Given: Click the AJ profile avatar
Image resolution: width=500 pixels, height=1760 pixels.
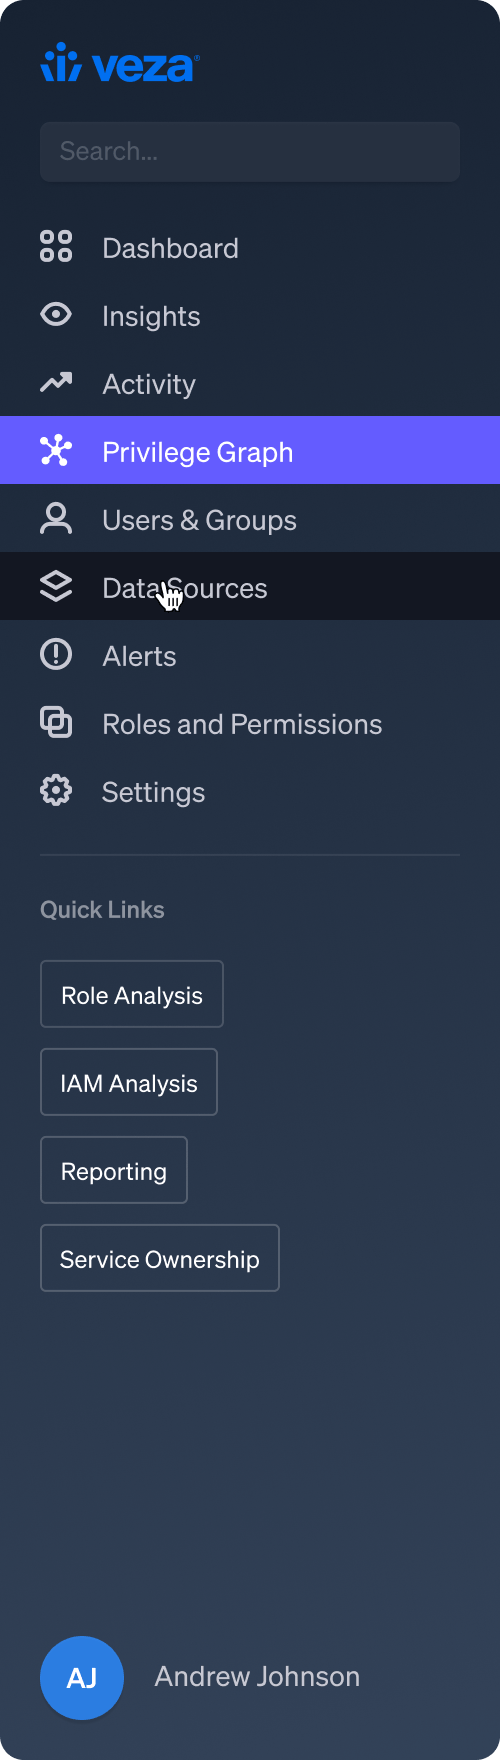Looking at the screenshot, I should (x=82, y=1678).
